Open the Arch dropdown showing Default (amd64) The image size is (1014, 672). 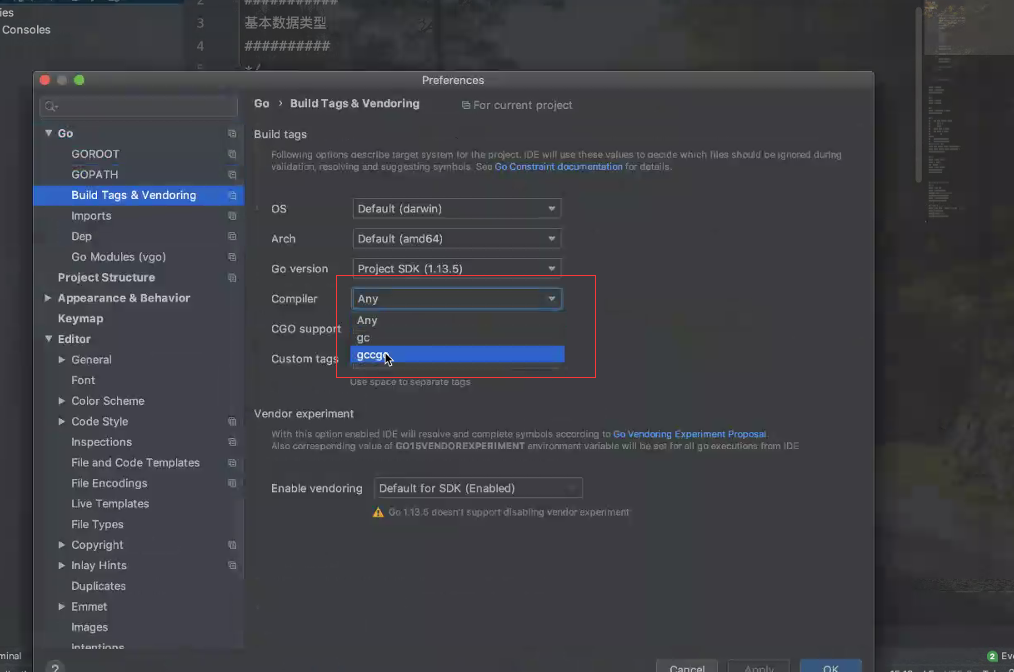coord(457,239)
